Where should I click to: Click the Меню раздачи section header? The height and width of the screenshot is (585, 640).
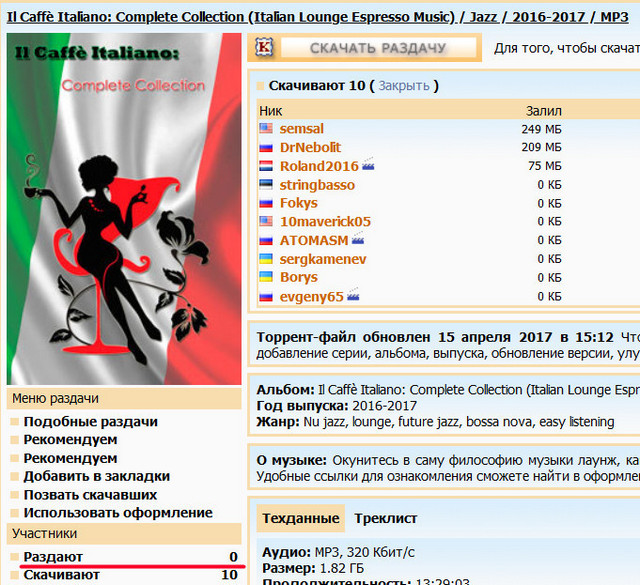pyautogui.click(x=124, y=398)
